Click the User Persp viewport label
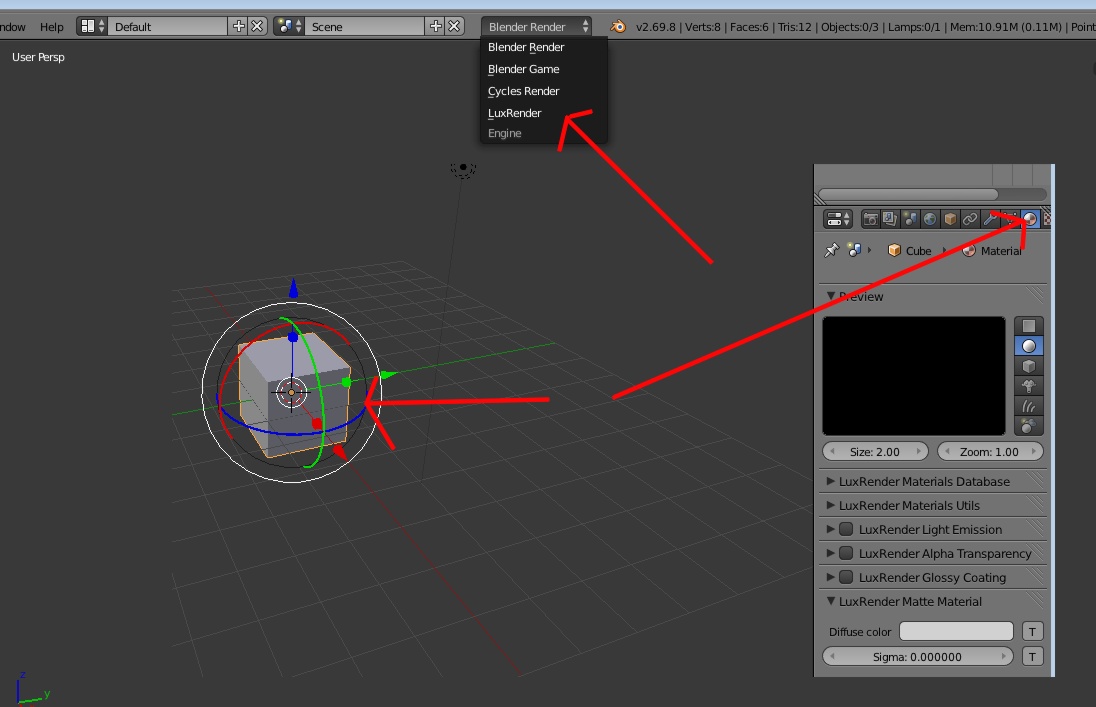The height and width of the screenshot is (707, 1096). pyautogui.click(x=38, y=57)
